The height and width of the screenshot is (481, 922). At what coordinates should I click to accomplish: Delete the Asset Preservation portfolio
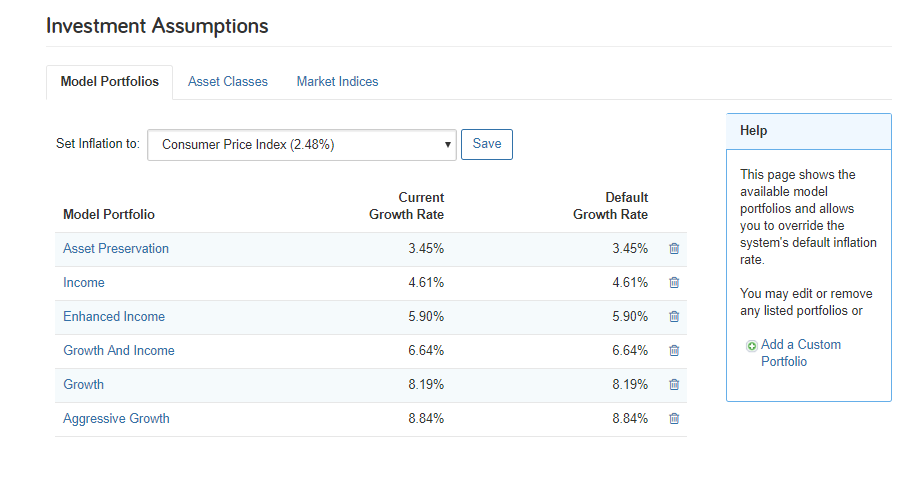click(674, 249)
